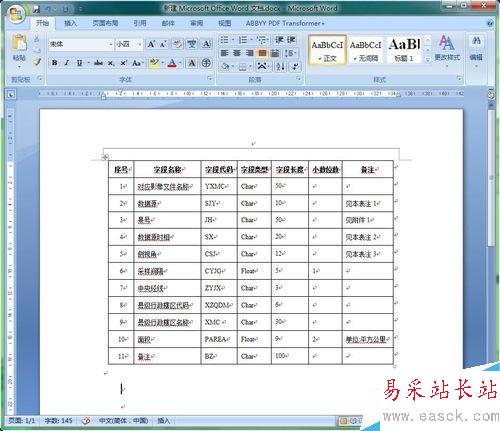Click the table cell containing YXMC

click(x=219, y=186)
